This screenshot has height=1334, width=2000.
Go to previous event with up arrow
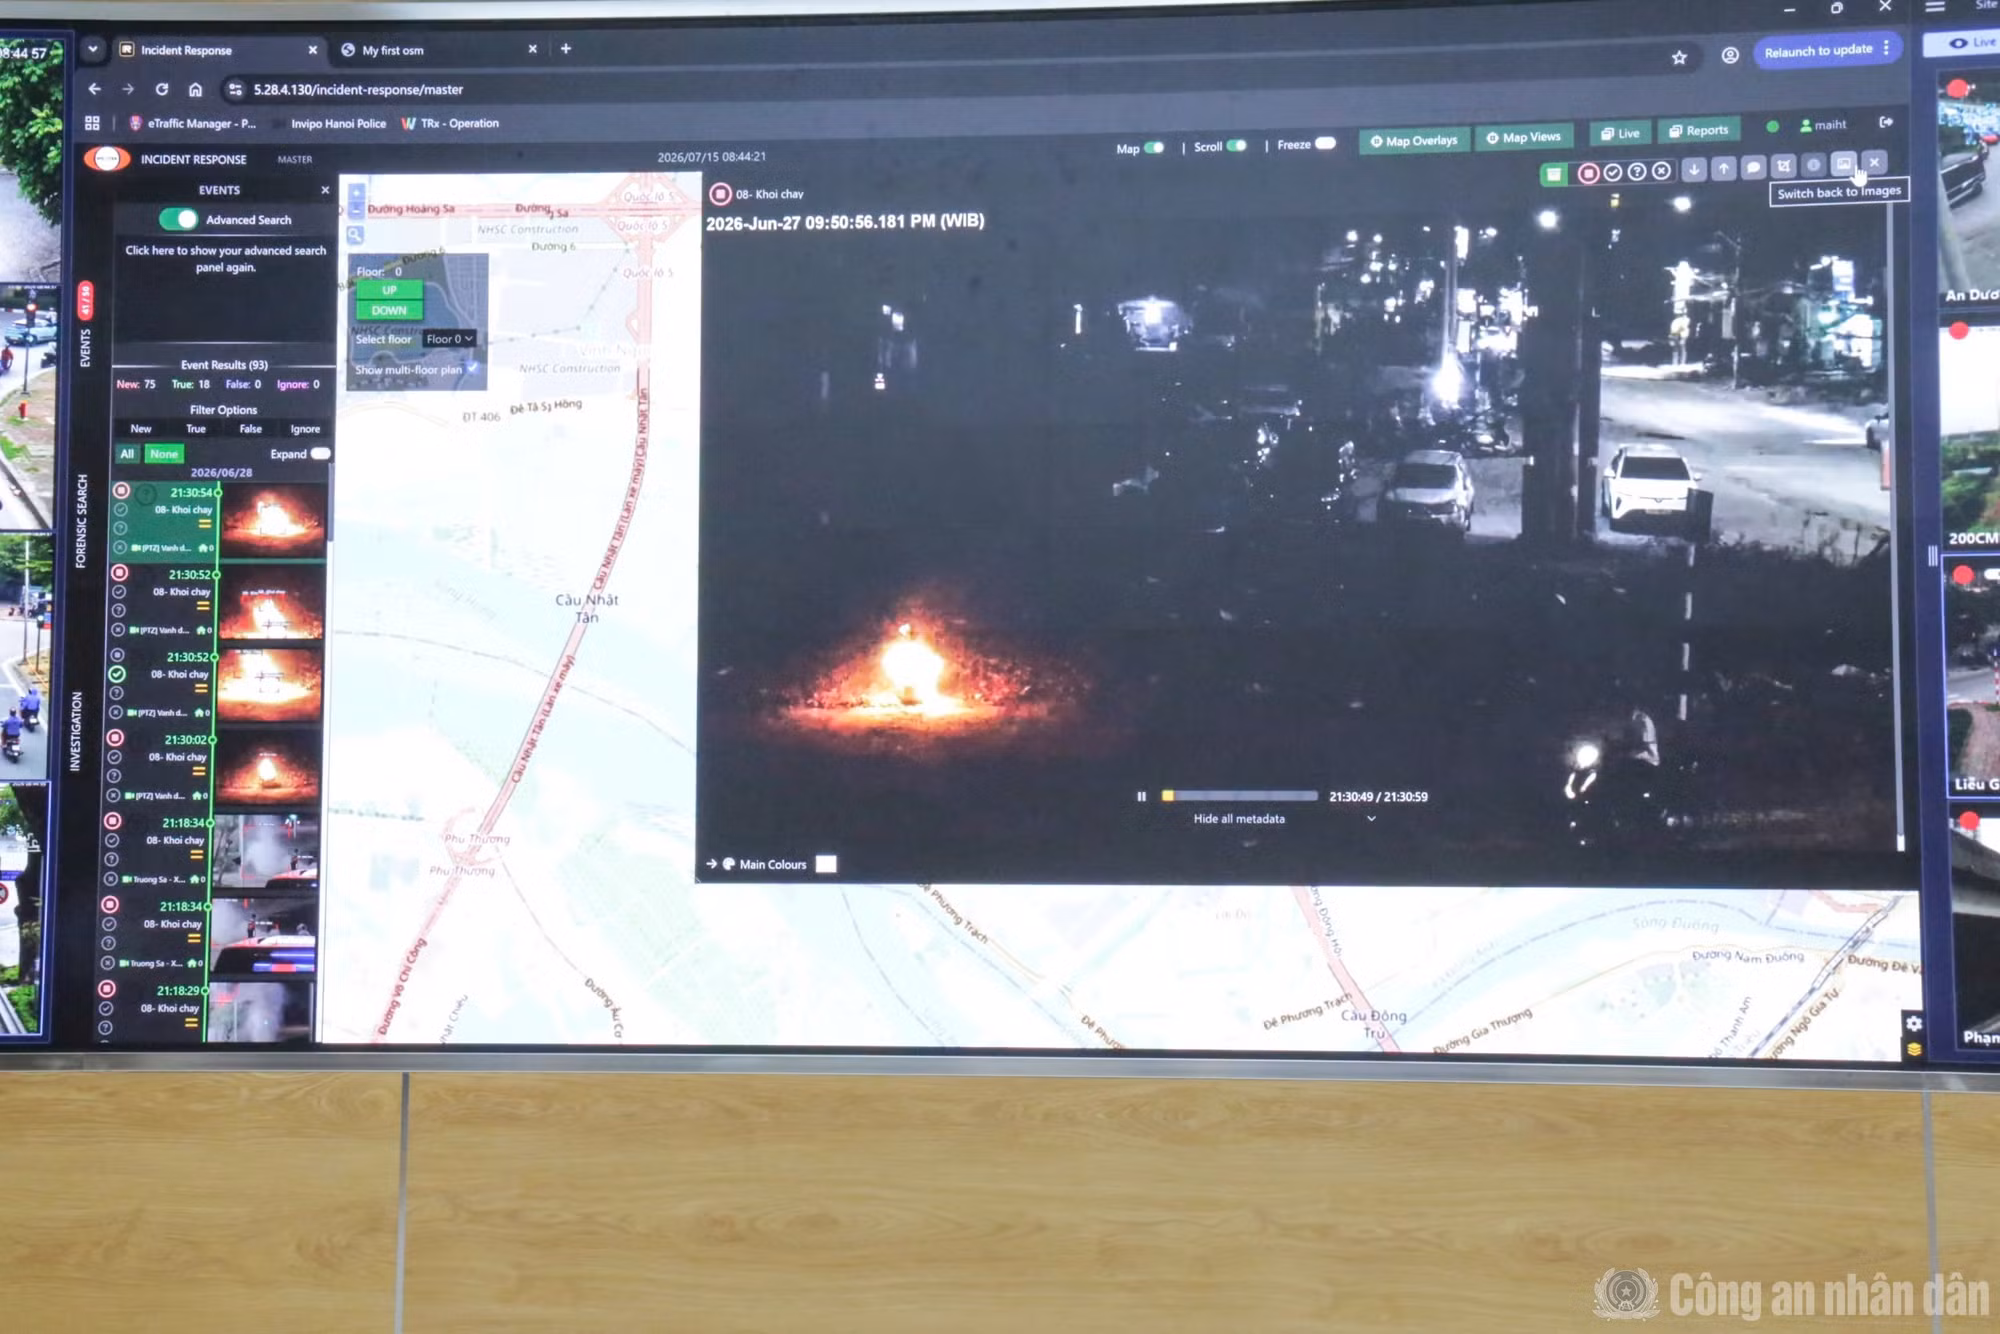[1724, 168]
